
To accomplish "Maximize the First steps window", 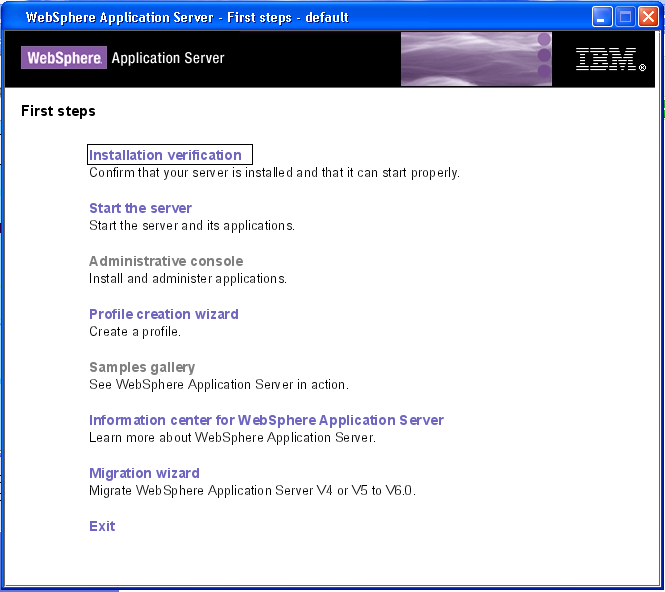I will [x=625, y=17].
